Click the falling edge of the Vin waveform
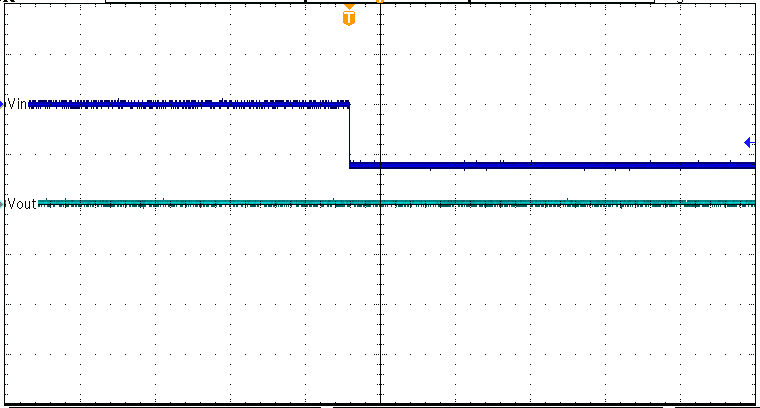The height and width of the screenshot is (408, 760). pos(349,135)
